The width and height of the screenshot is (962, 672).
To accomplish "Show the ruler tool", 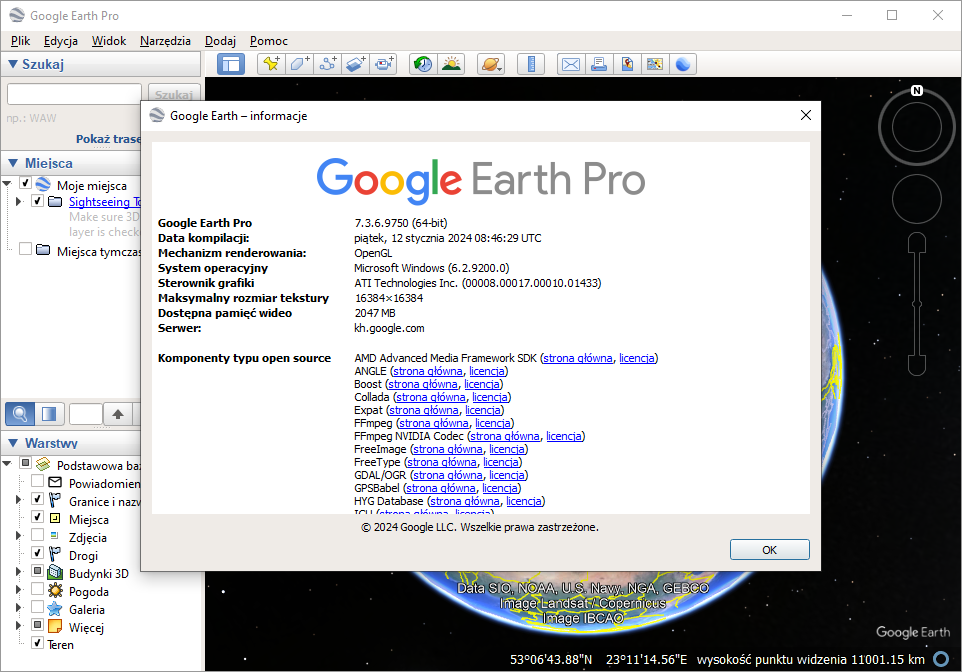I will [x=531, y=64].
